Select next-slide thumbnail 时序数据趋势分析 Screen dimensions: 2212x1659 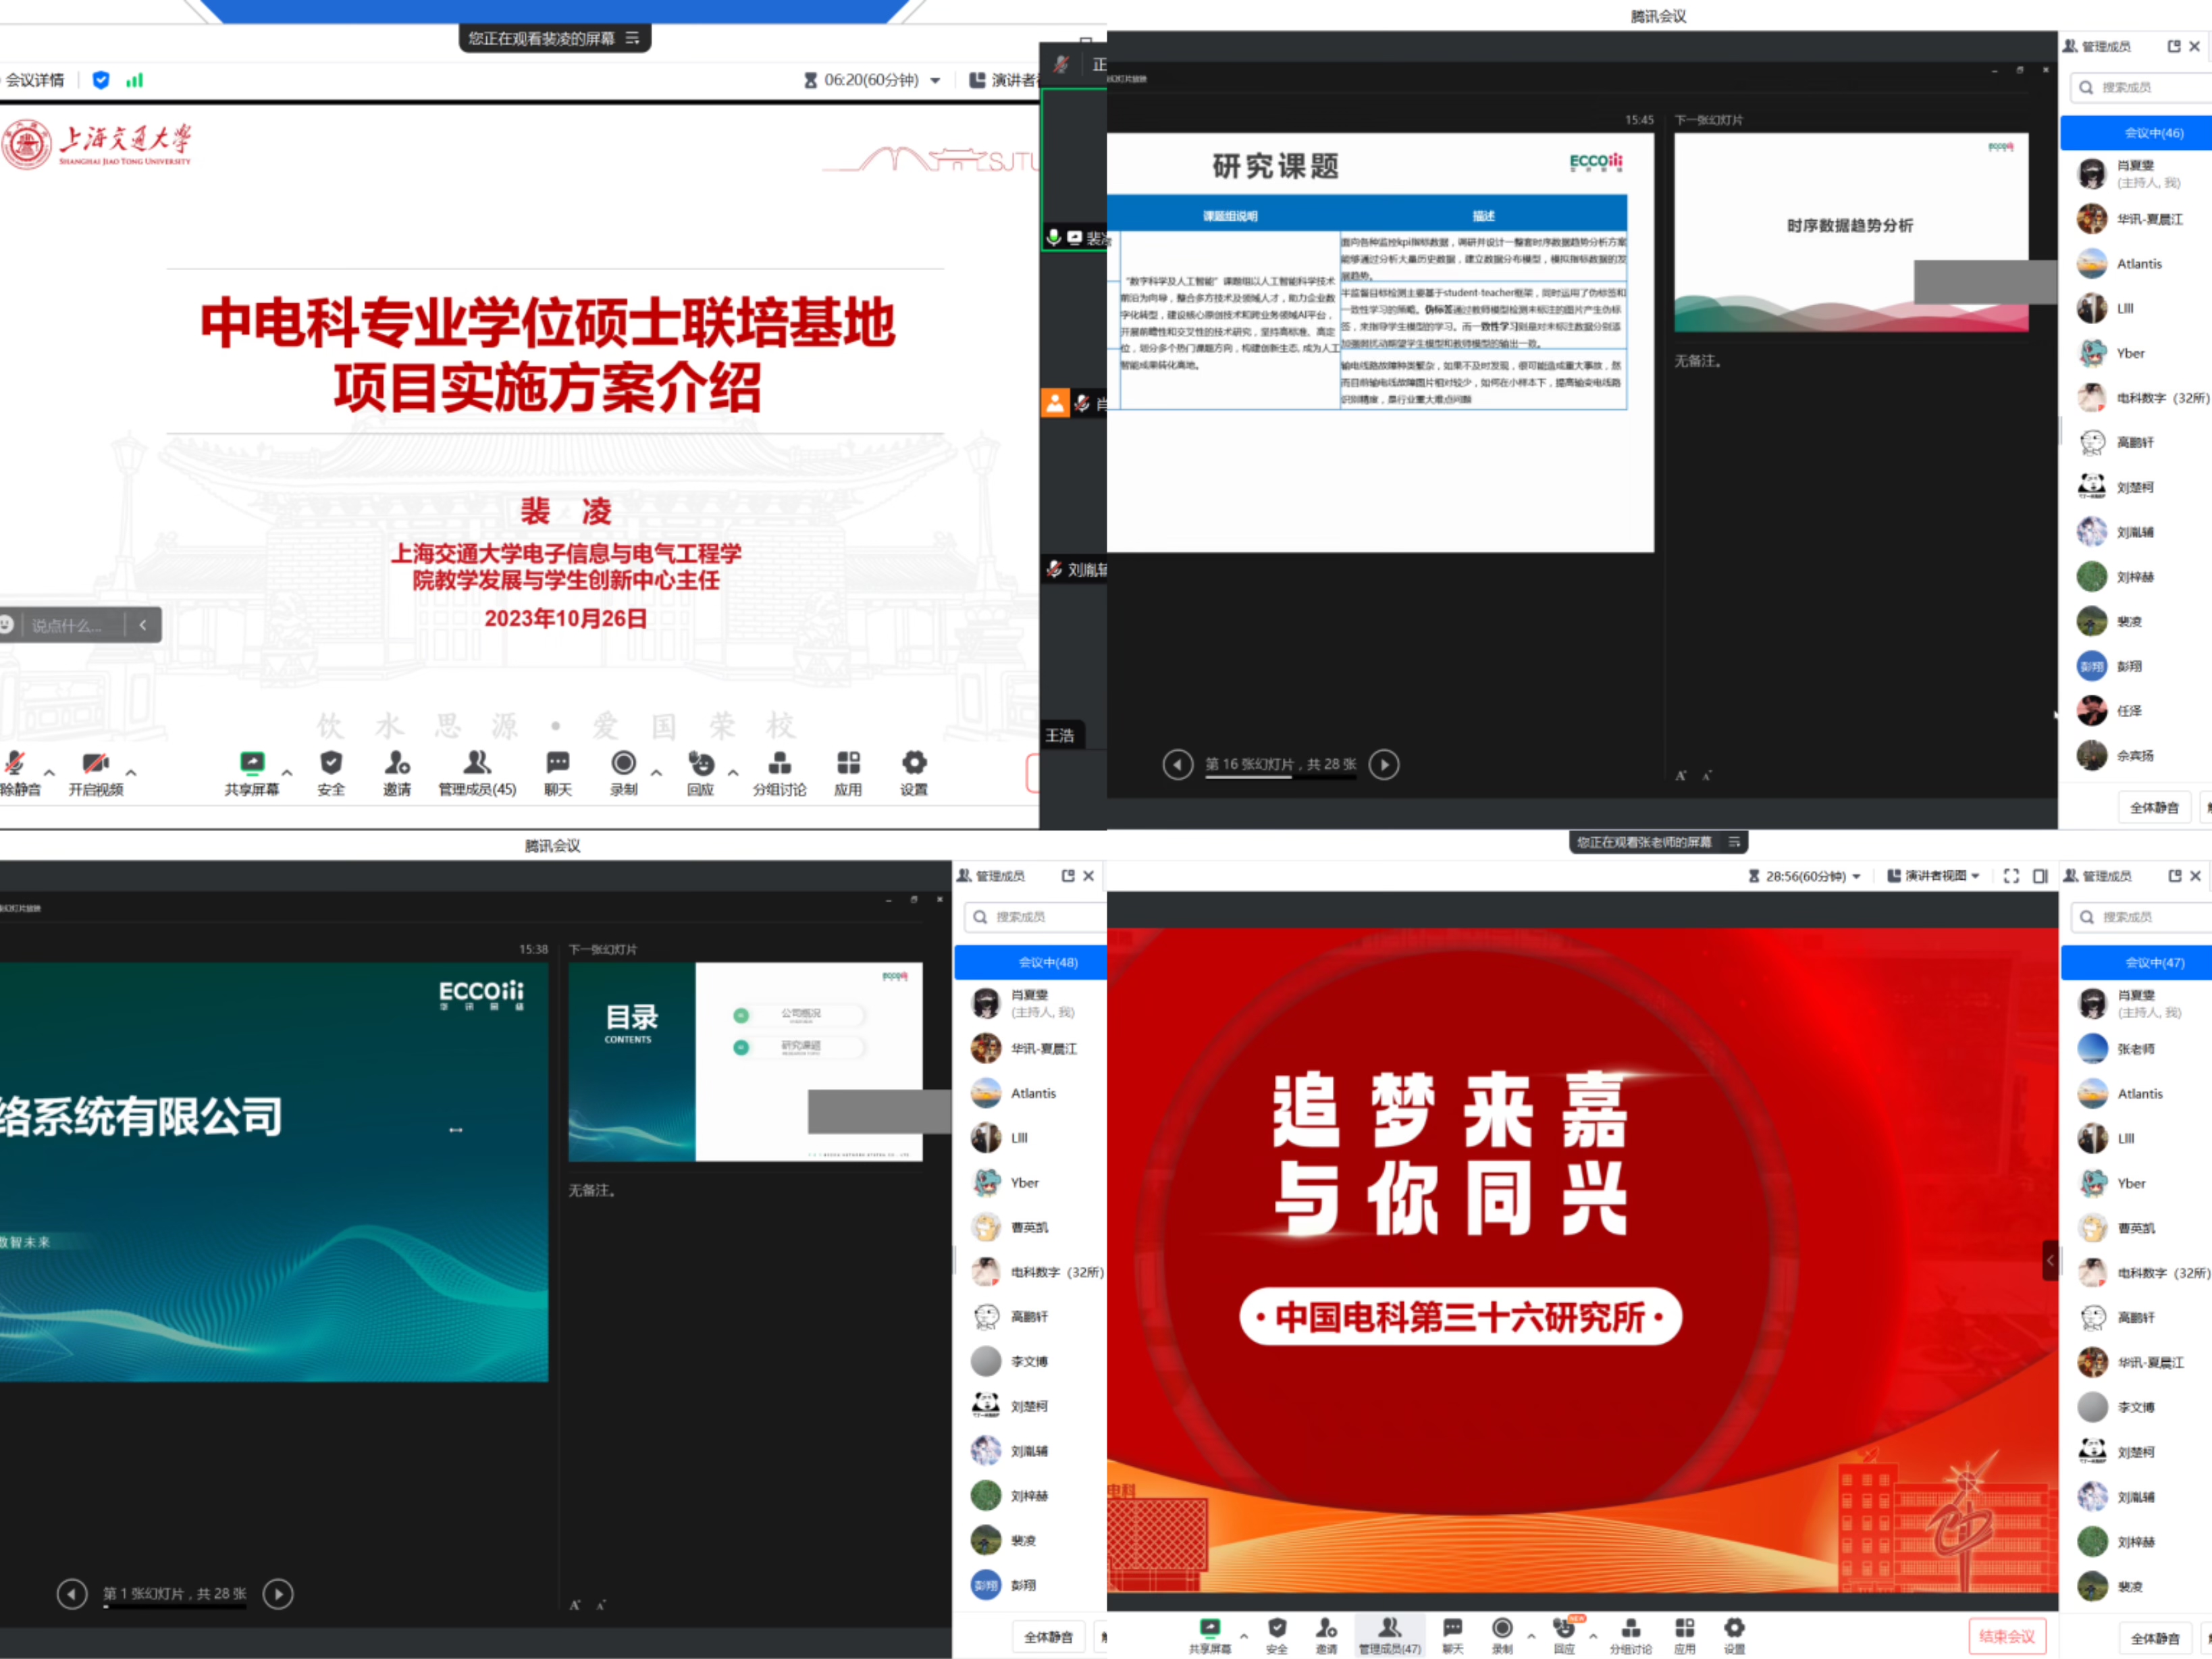pos(1851,232)
